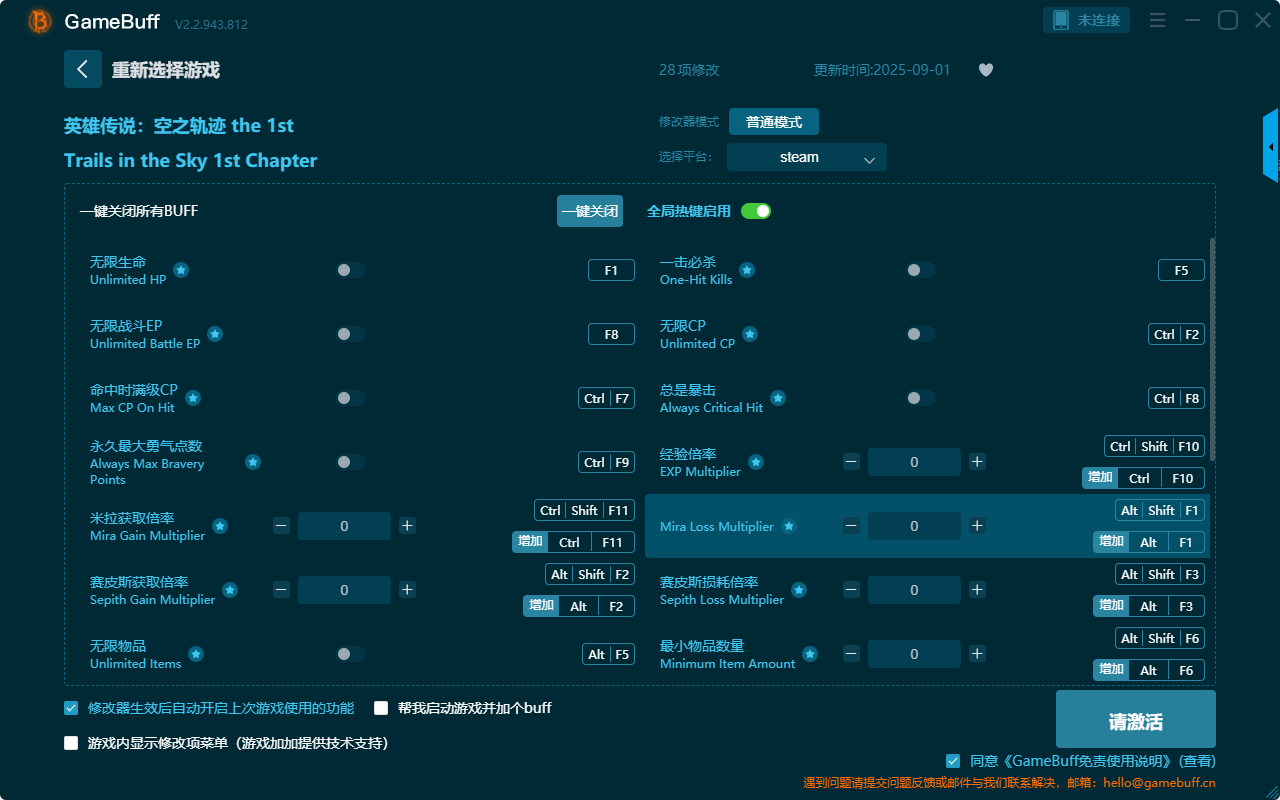Enable Unlimited CP switch

tap(921, 334)
